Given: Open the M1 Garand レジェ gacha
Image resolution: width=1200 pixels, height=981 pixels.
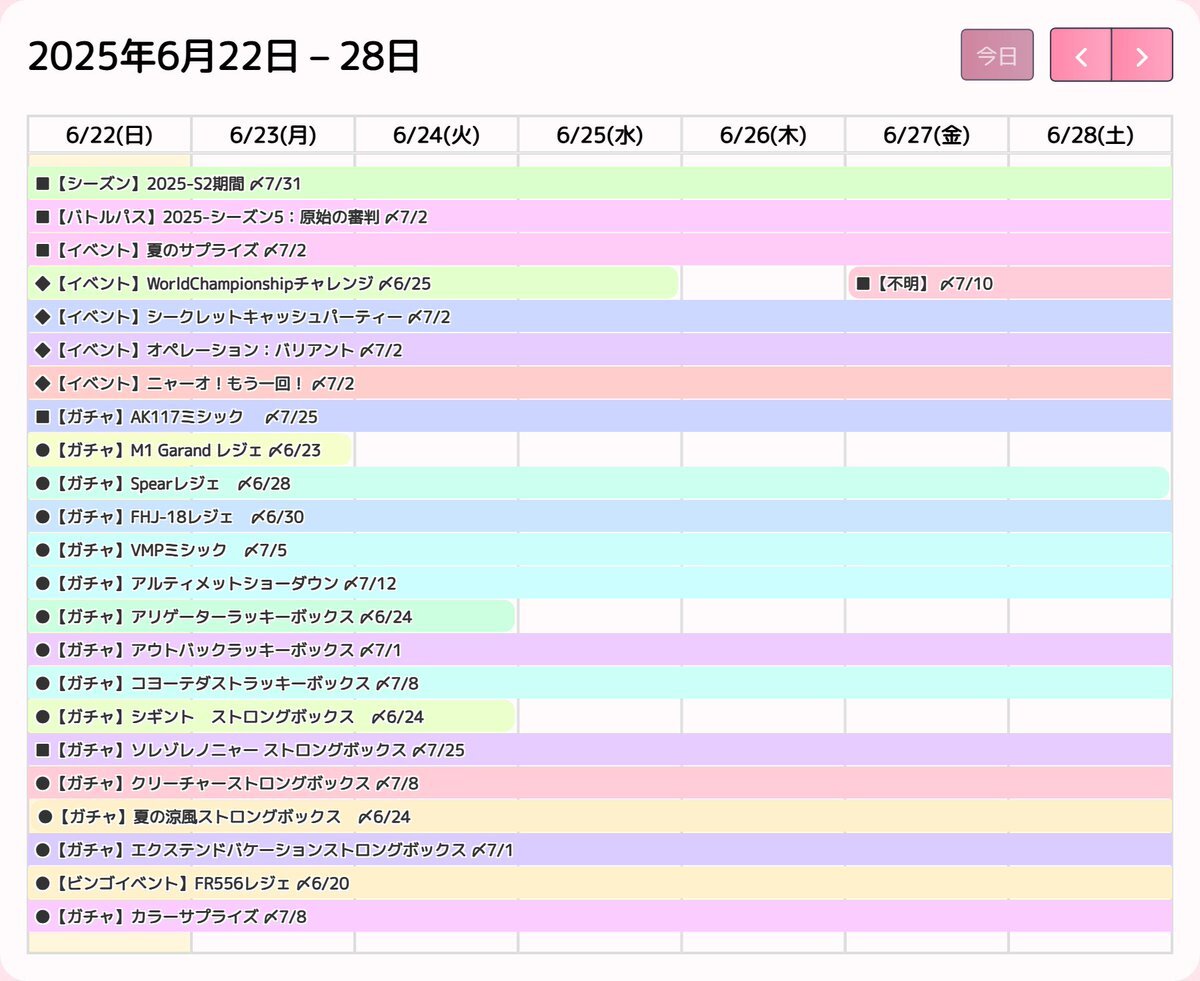Looking at the screenshot, I should pos(191,450).
